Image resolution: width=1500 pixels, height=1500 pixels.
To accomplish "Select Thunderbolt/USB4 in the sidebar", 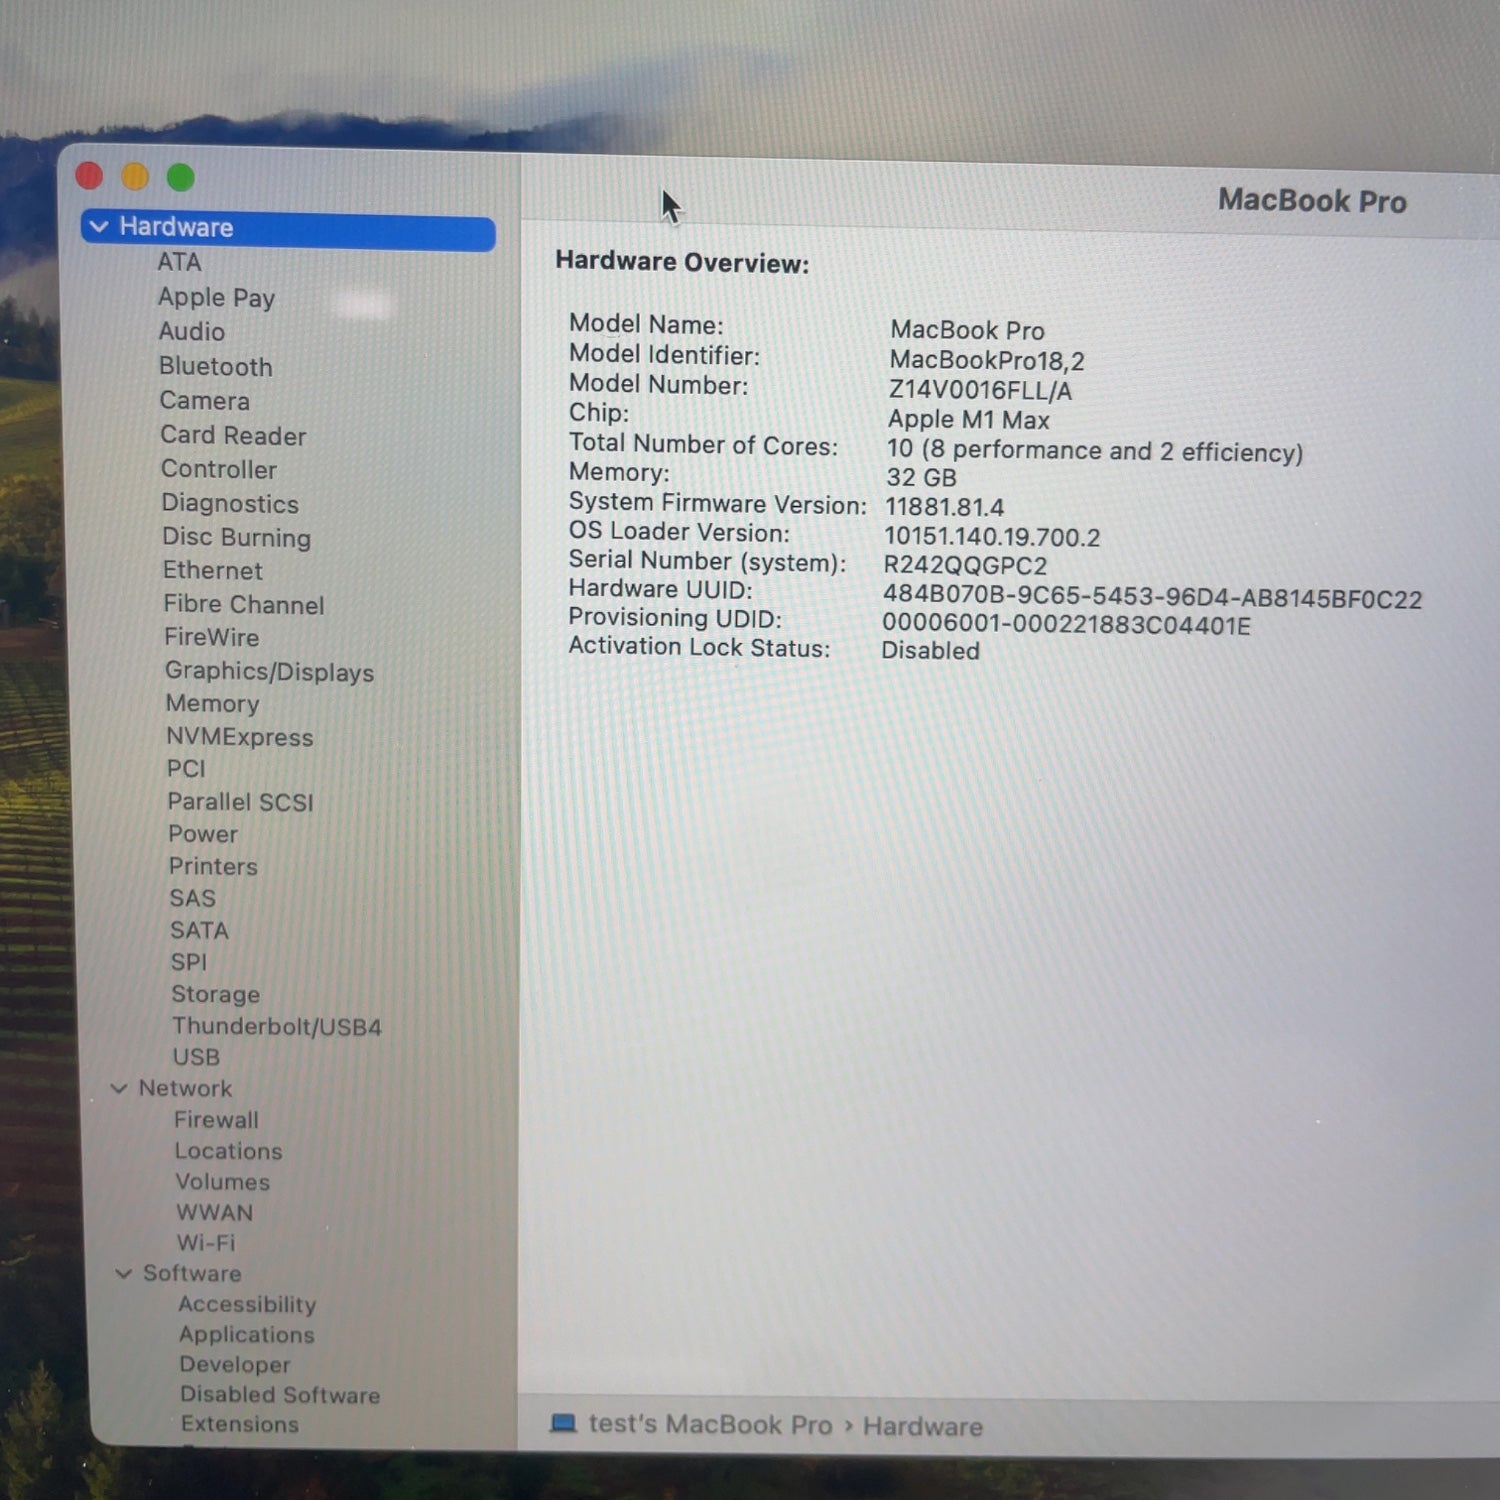I will (276, 1026).
